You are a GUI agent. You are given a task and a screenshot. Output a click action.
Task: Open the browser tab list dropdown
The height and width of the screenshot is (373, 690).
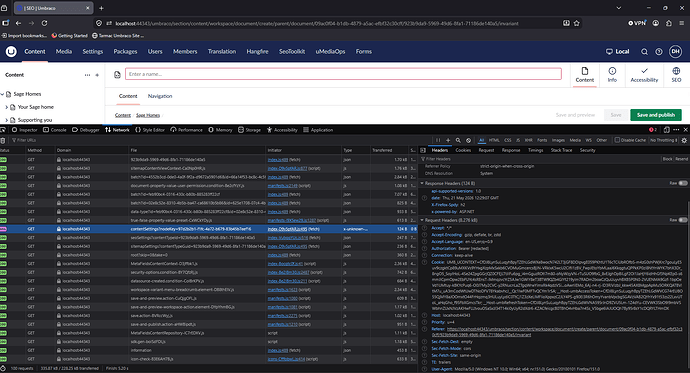coord(619,8)
